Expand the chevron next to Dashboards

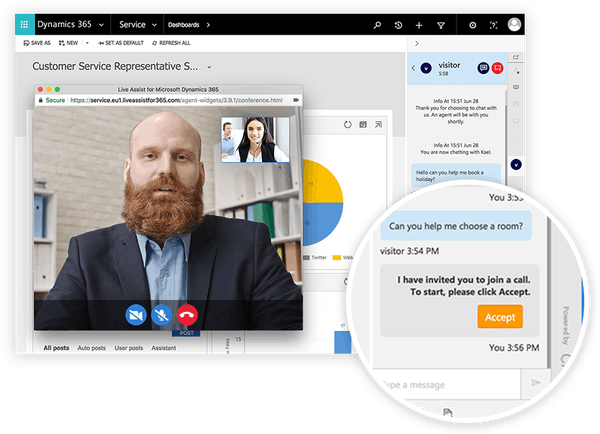(208, 25)
